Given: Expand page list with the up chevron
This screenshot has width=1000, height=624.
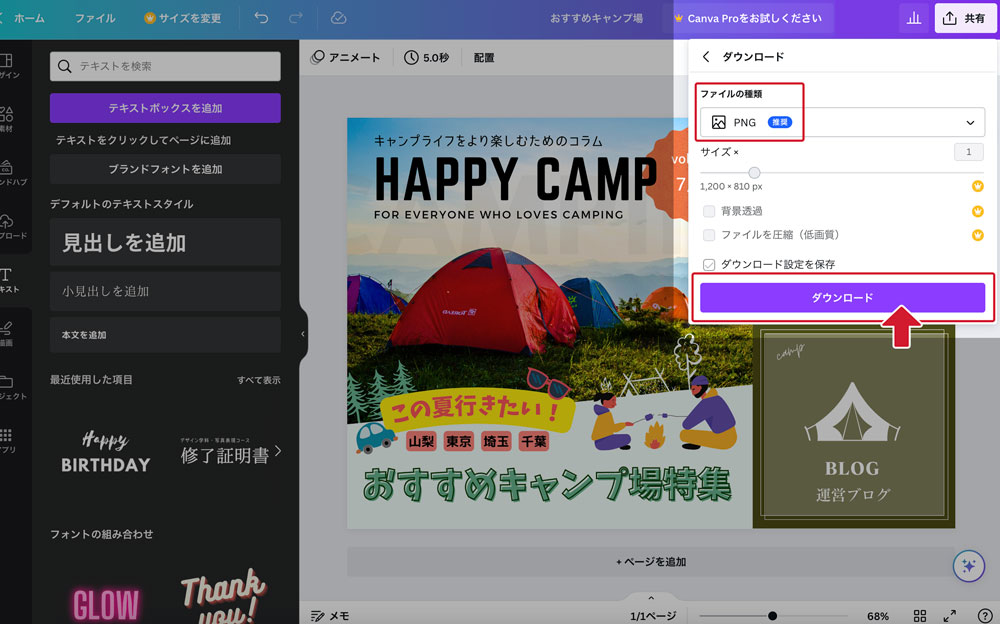Looking at the screenshot, I should [651, 598].
